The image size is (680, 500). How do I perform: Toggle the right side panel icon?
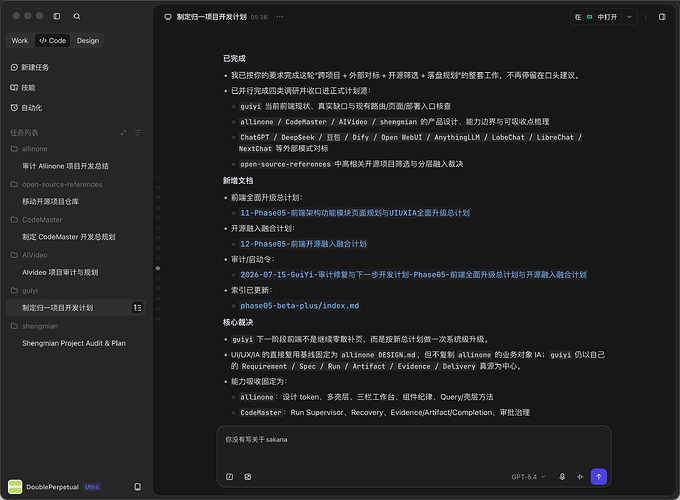pos(662,17)
